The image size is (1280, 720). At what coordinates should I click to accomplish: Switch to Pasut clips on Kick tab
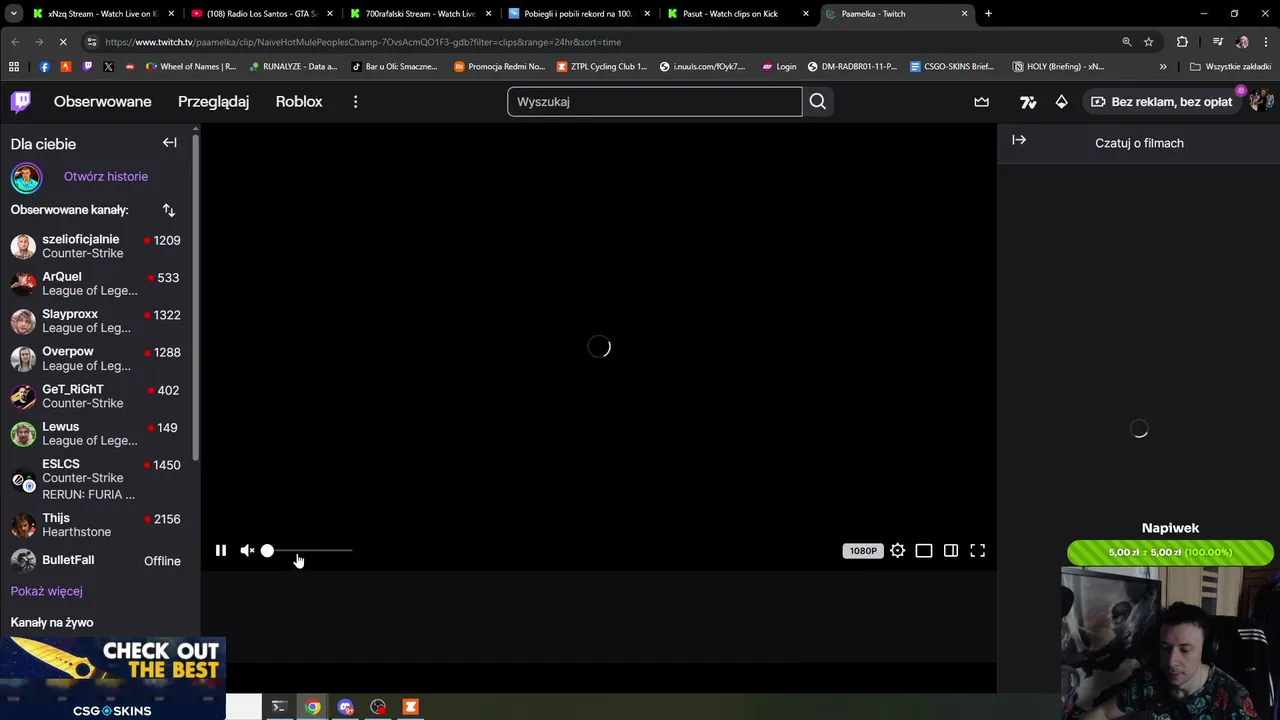[x=737, y=14]
